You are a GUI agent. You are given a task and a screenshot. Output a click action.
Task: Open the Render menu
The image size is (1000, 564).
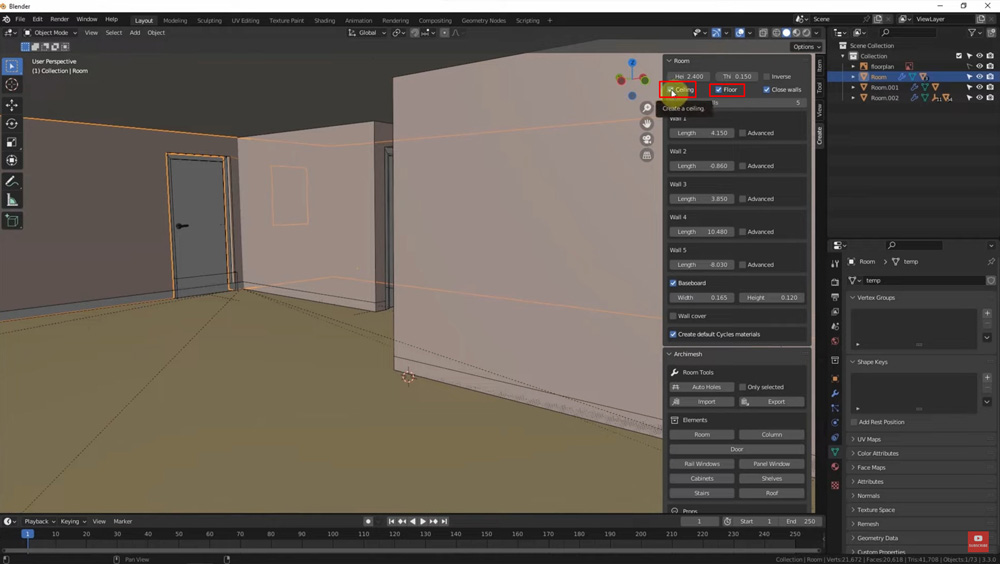59,20
